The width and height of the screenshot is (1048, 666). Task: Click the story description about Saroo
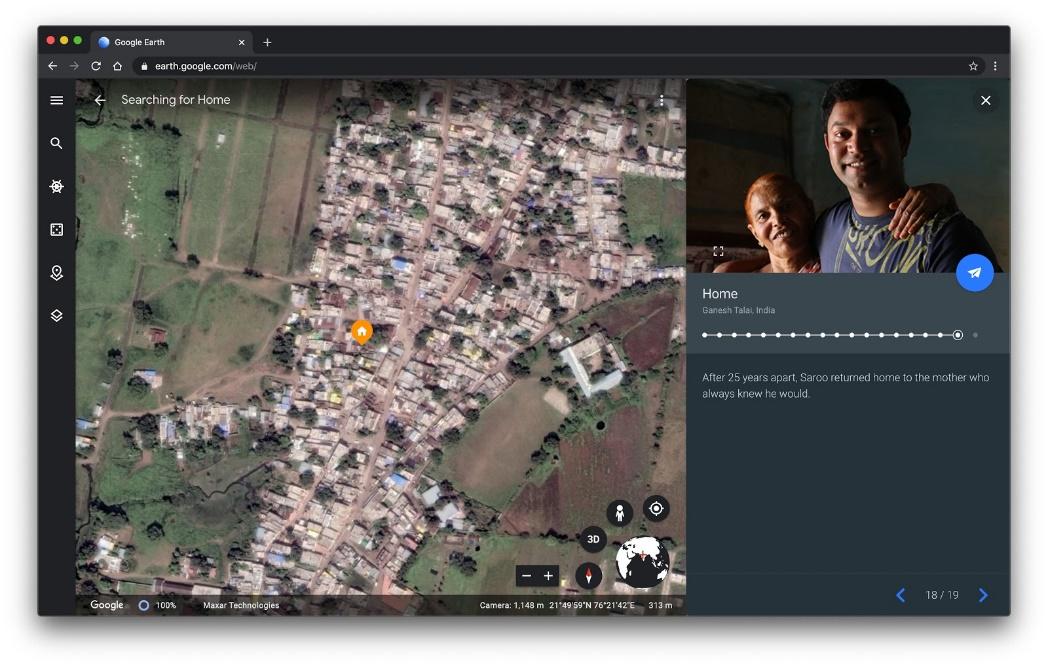pos(845,386)
